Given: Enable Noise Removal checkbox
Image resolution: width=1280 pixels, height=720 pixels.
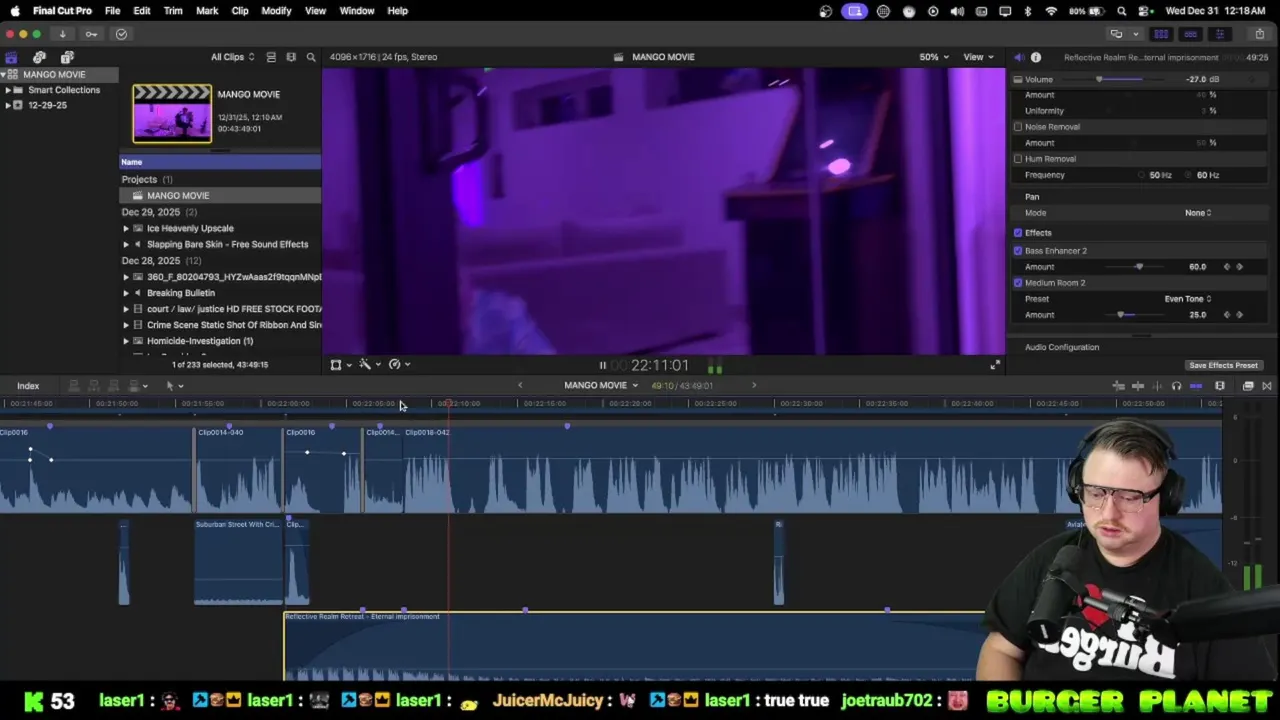Looking at the screenshot, I should coord(1018,127).
